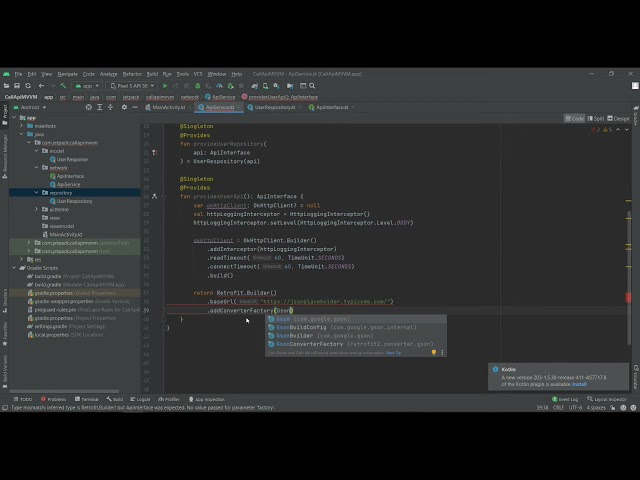This screenshot has height=480, width=640.
Task: Hide the Project panel with minus icon
Action: tap(135, 107)
